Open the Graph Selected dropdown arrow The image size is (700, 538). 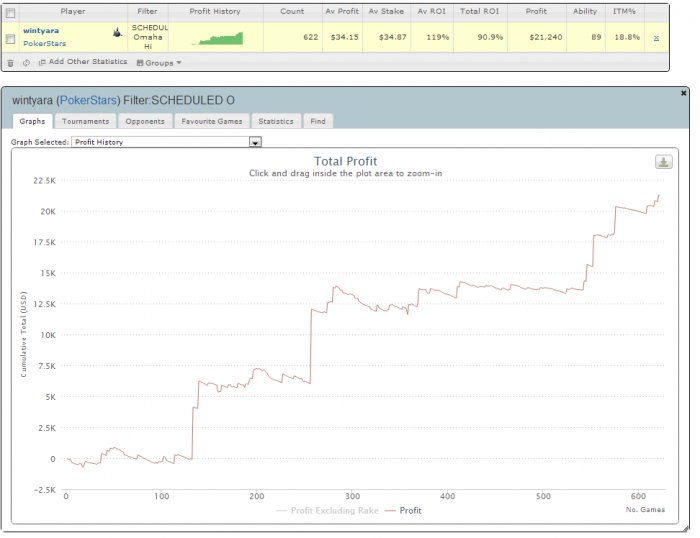[255, 142]
